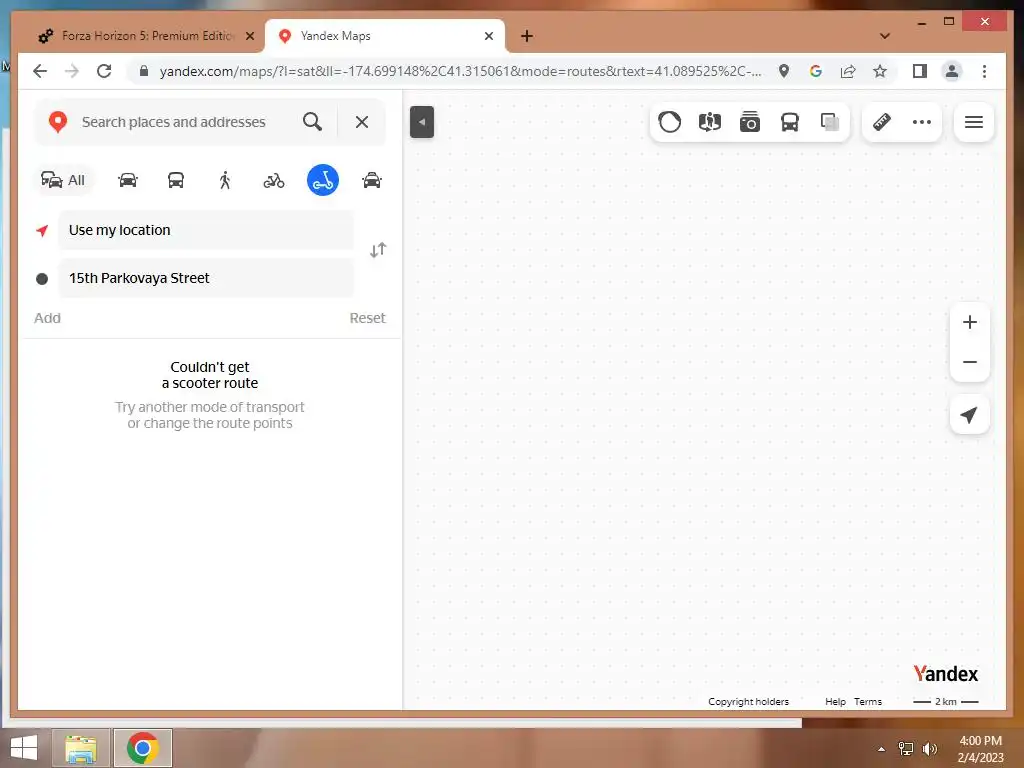Open Copyright holders link
The height and width of the screenshot is (768, 1024).
tap(748, 701)
